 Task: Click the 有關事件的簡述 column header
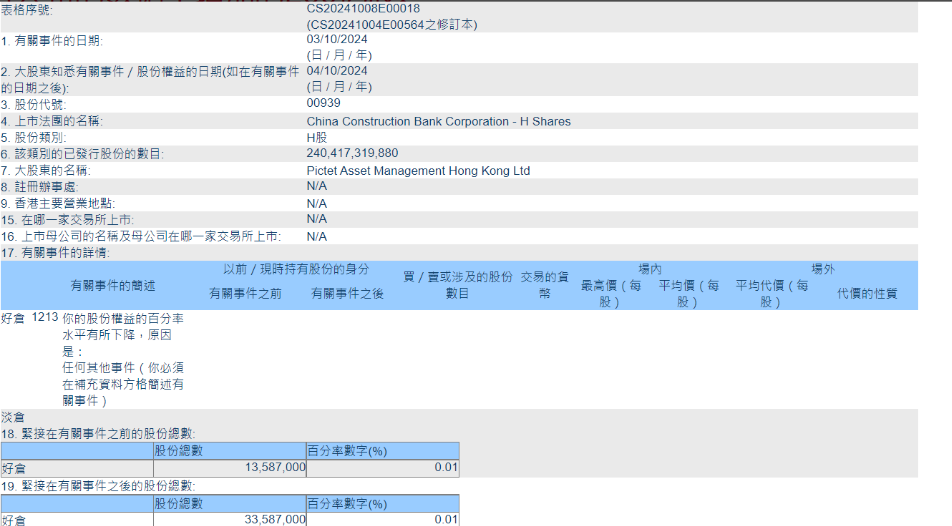pyautogui.click(x=113, y=286)
